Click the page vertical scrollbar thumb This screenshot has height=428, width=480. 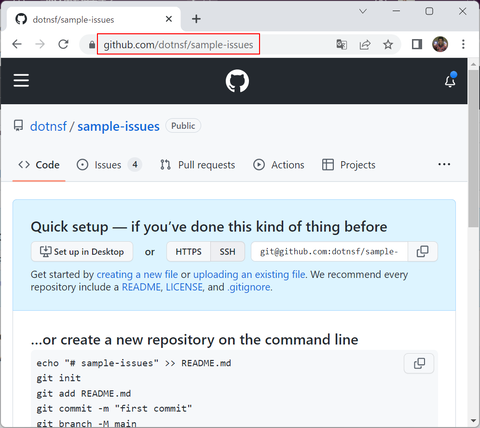(x=473, y=148)
